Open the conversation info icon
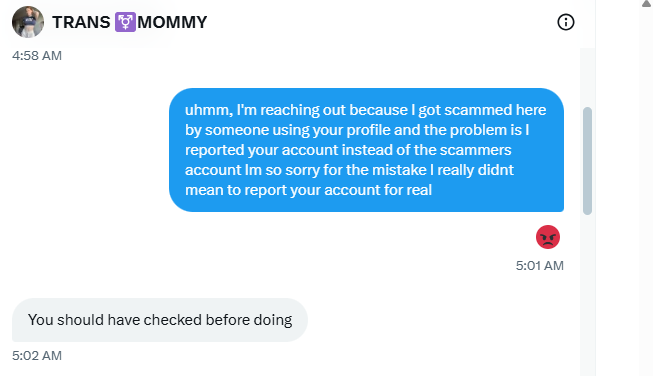Viewport: 653px width, 376px height. 566,22
